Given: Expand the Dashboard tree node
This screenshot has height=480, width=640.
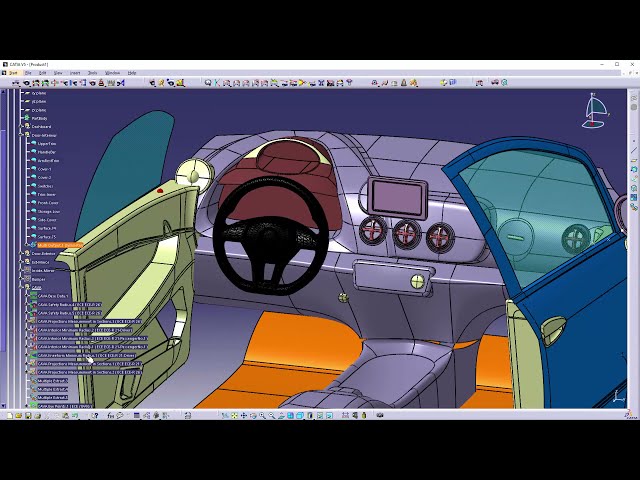Looking at the screenshot, I should (x=21, y=127).
